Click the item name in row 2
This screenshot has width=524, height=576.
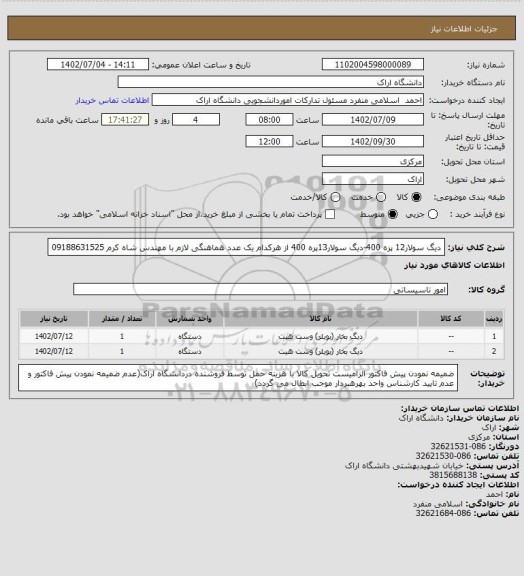(320, 351)
